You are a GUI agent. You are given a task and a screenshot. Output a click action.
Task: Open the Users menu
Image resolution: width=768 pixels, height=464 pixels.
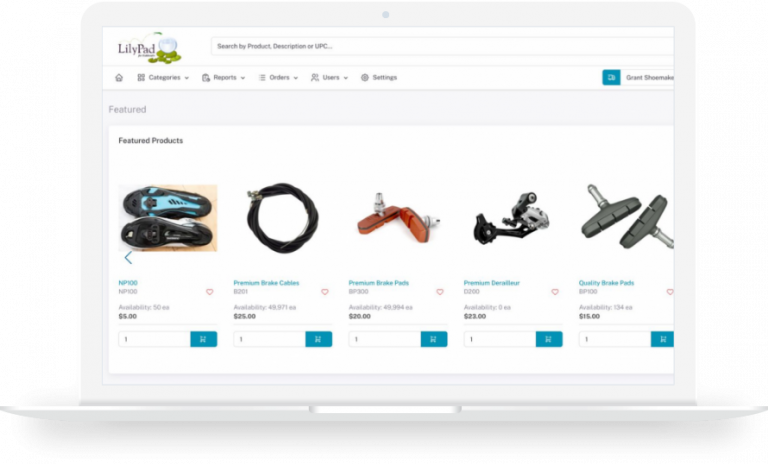(x=329, y=77)
